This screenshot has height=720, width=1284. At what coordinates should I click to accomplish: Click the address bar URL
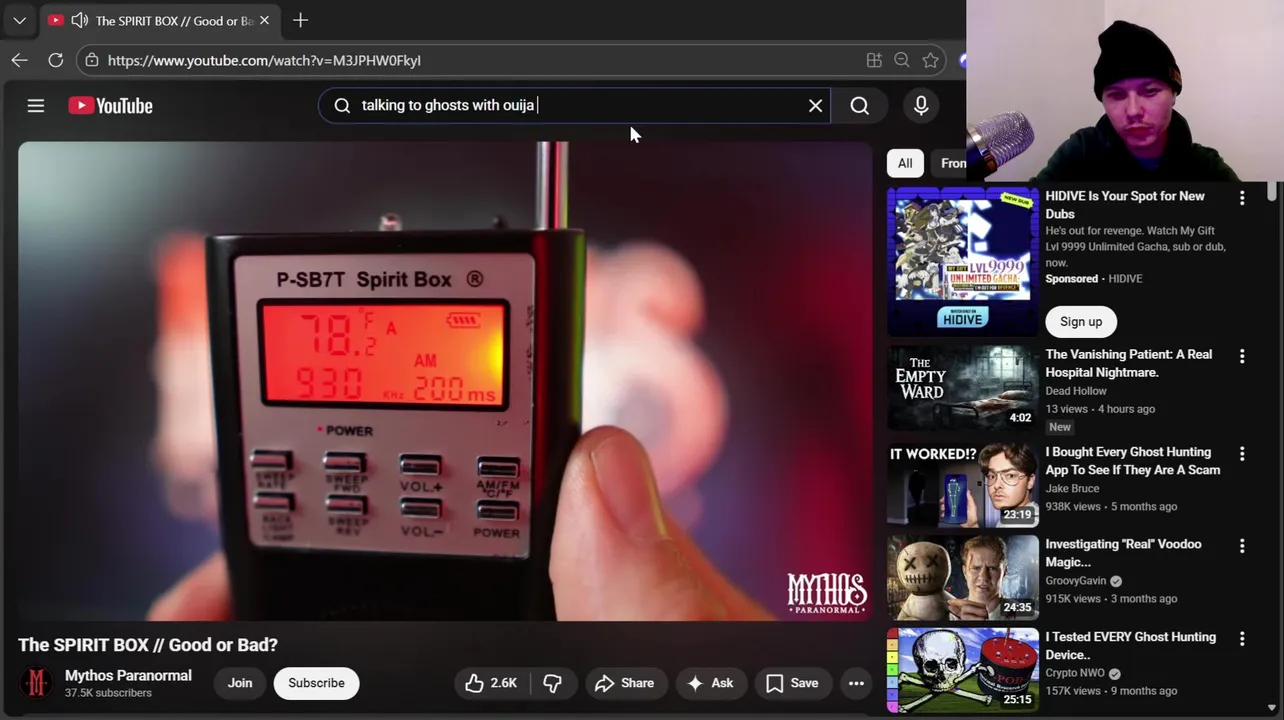coord(264,60)
